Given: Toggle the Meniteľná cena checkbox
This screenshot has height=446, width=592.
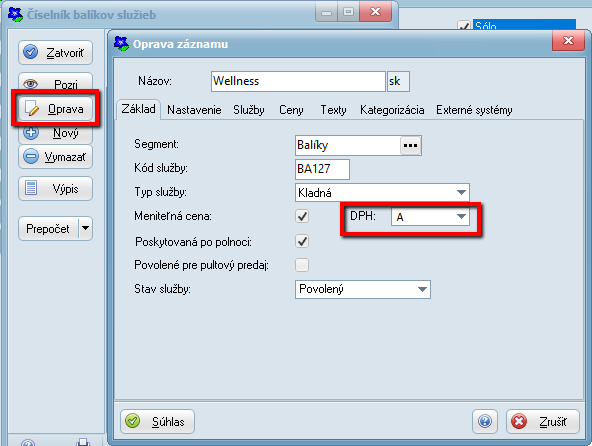Looking at the screenshot, I should (x=302, y=216).
